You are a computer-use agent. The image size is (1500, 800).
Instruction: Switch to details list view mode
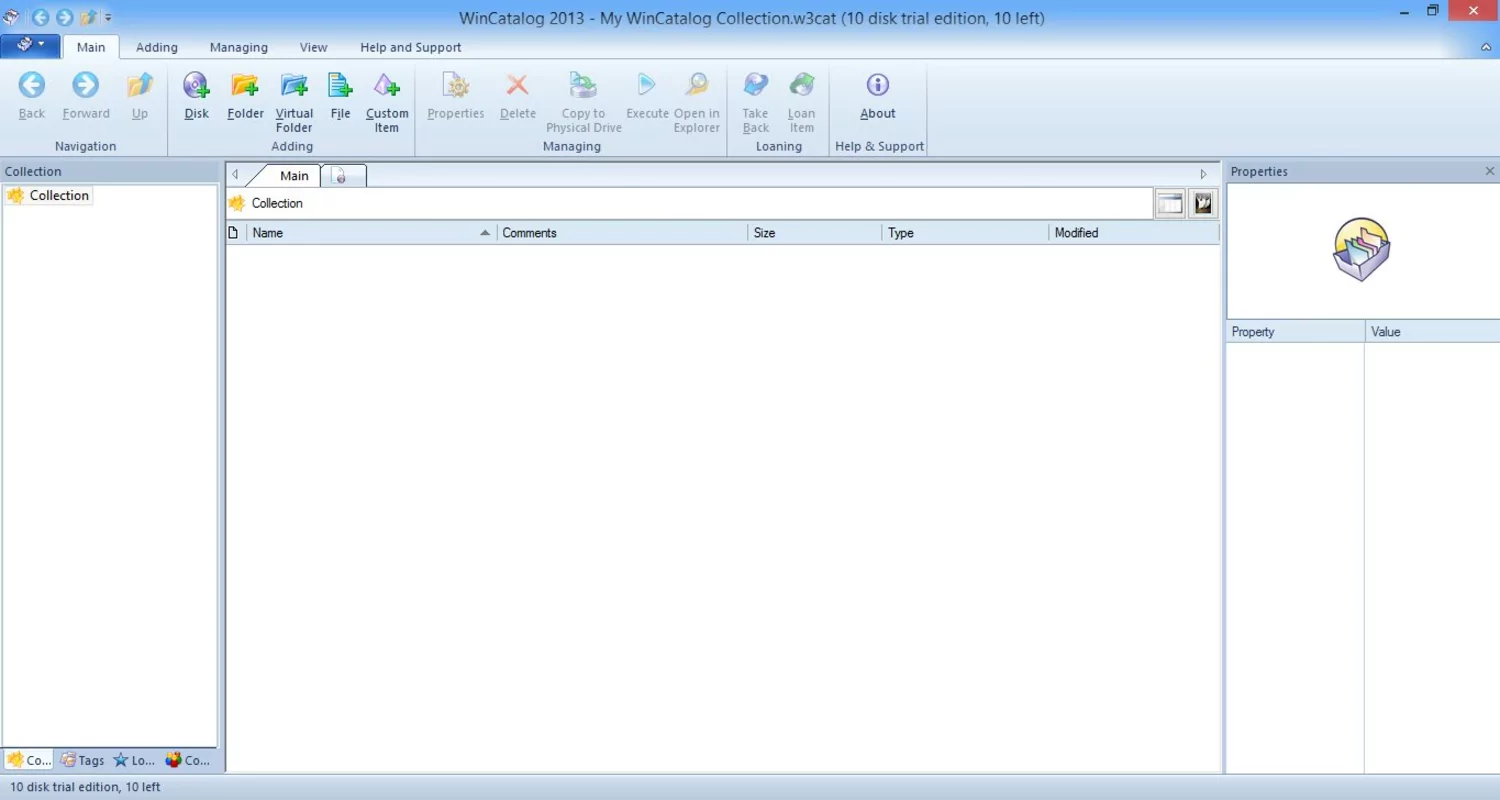[x=1169, y=202]
